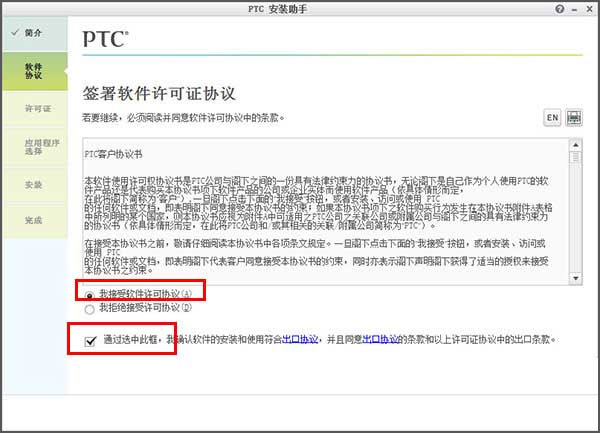The width and height of the screenshot is (600, 433).
Task: Select the 许可证 sidebar step
Action: pyautogui.click(x=35, y=109)
